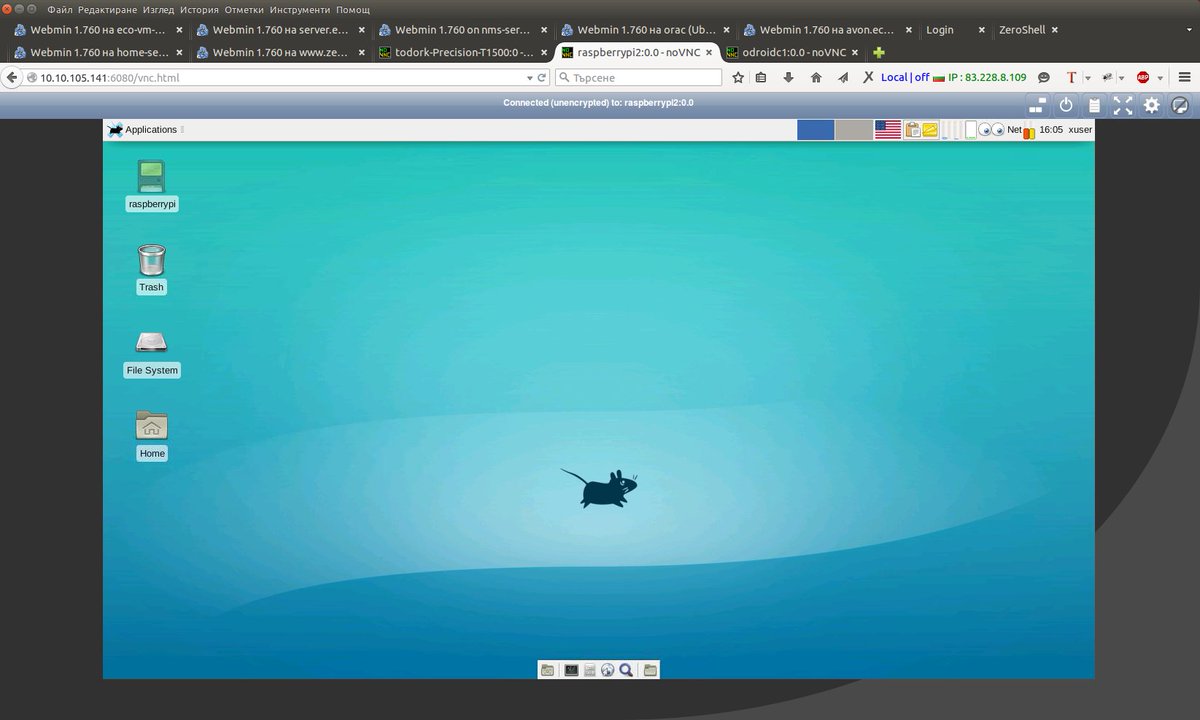Click the Adblock Plus toolbar icon
Screen dimensions: 1200x720
tap(1143, 77)
